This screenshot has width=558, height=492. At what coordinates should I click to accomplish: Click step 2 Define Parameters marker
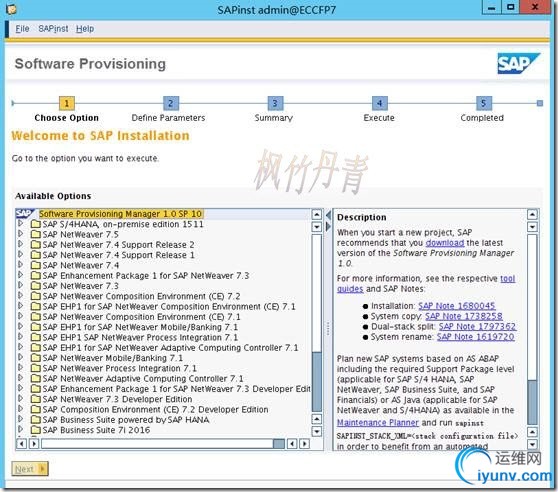[170, 104]
